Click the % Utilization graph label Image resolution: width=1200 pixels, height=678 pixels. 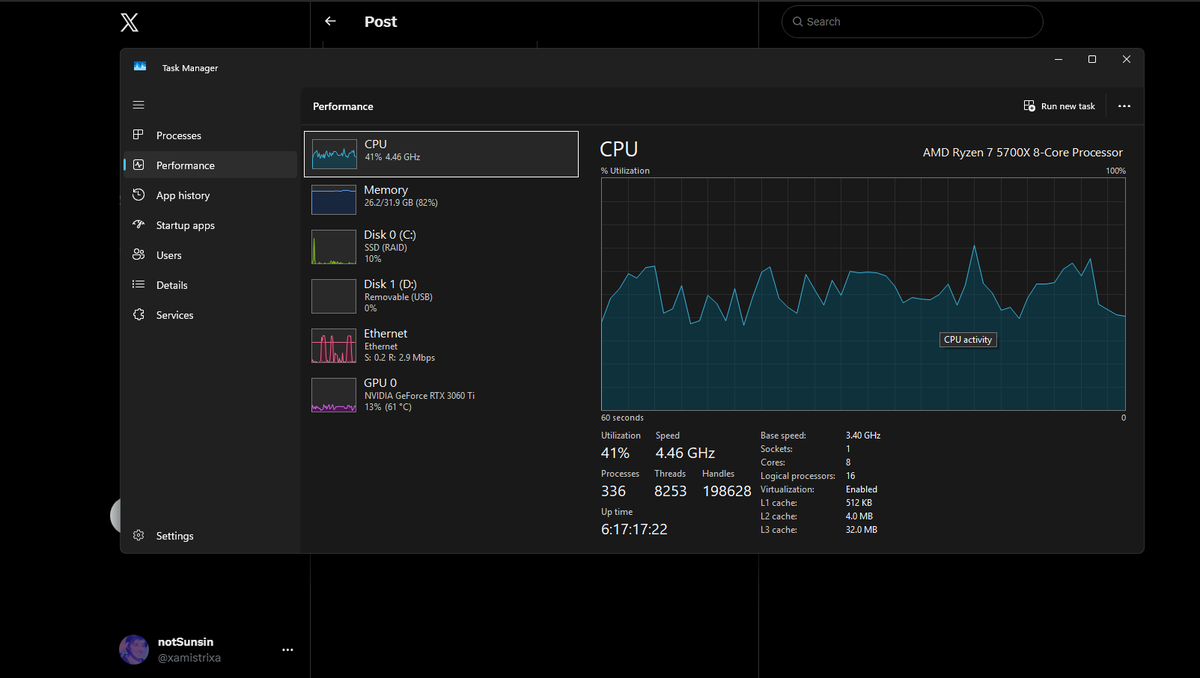click(625, 171)
